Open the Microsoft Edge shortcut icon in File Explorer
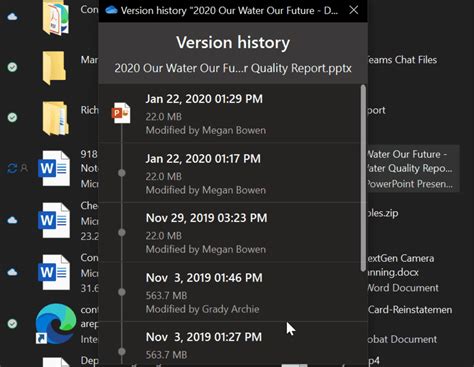Image resolution: width=474 pixels, height=367 pixels. [56, 323]
